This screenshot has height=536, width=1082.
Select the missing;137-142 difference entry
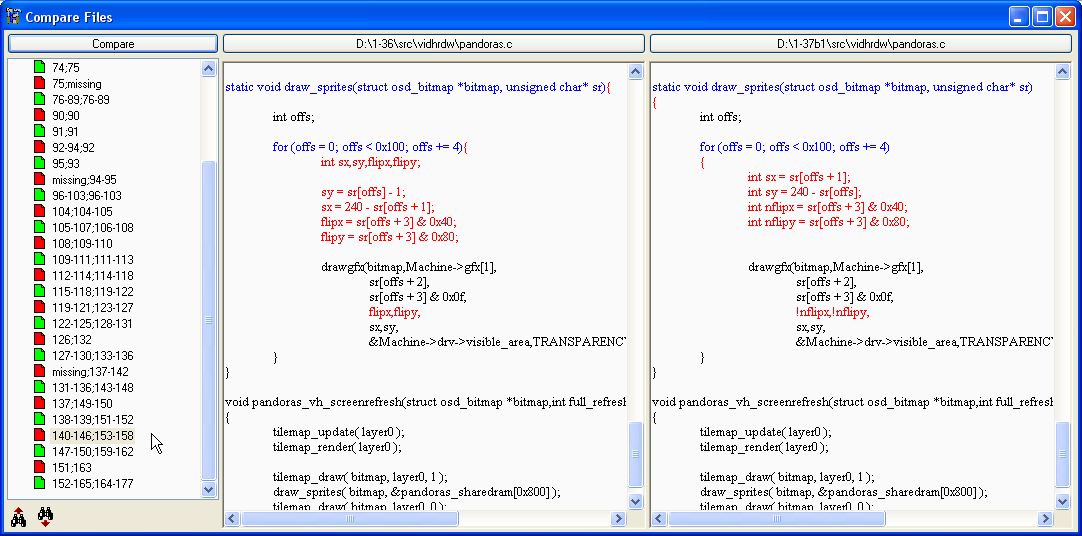[x=90, y=372]
